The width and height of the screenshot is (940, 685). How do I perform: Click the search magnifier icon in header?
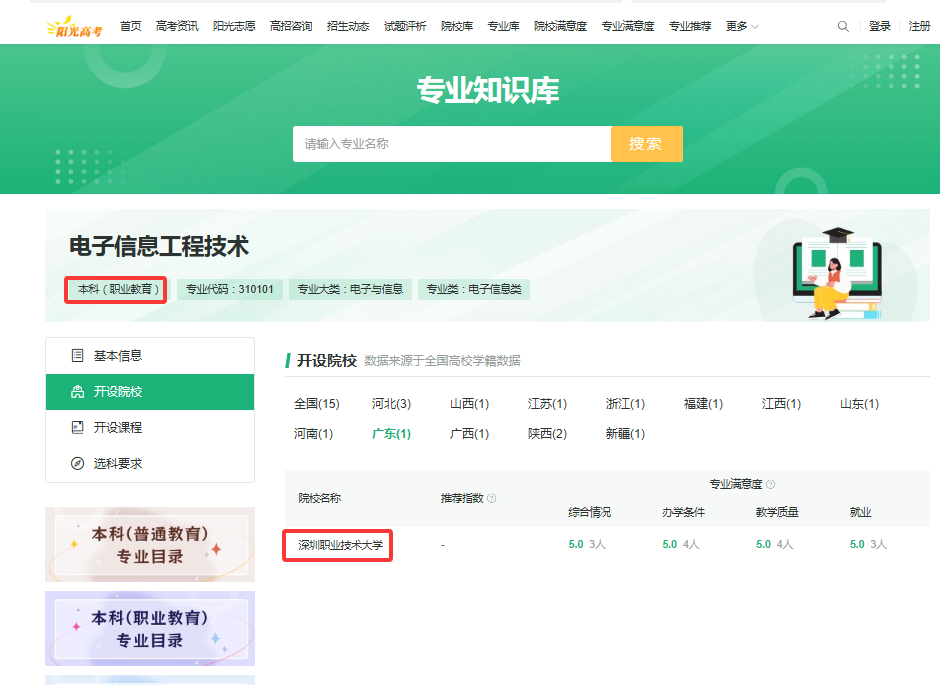(x=843, y=26)
